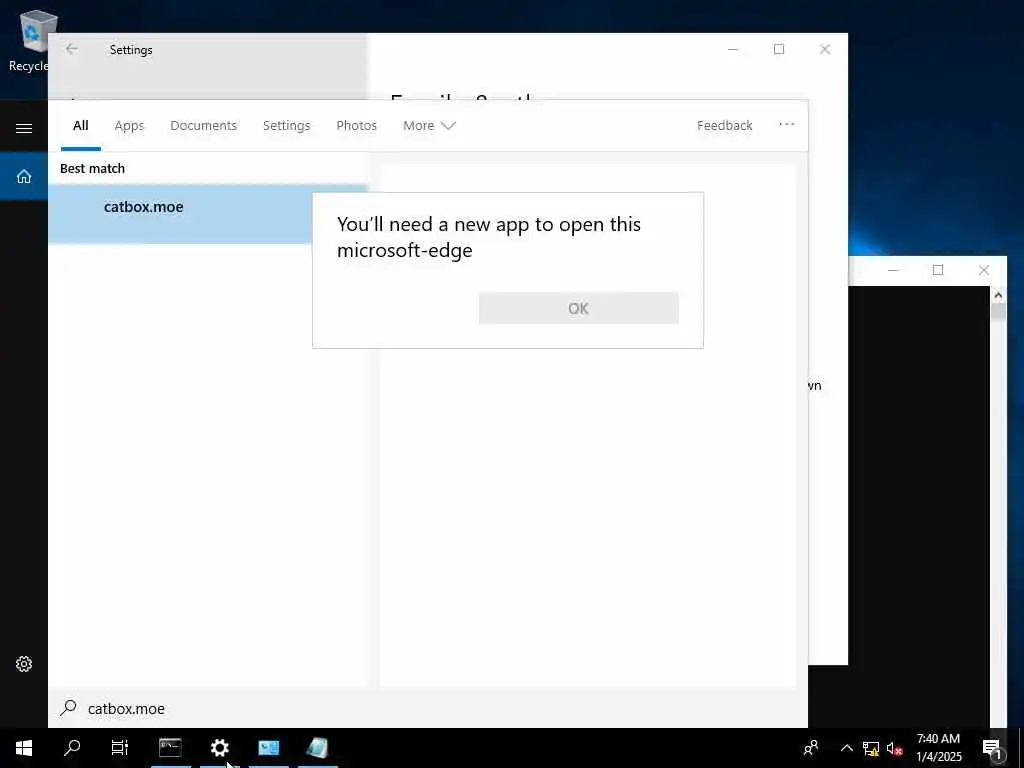This screenshot has height=768, width=1024.
Task: Open Task View from the taskbar
Action: pyautogui.click(x=120, y=748)
